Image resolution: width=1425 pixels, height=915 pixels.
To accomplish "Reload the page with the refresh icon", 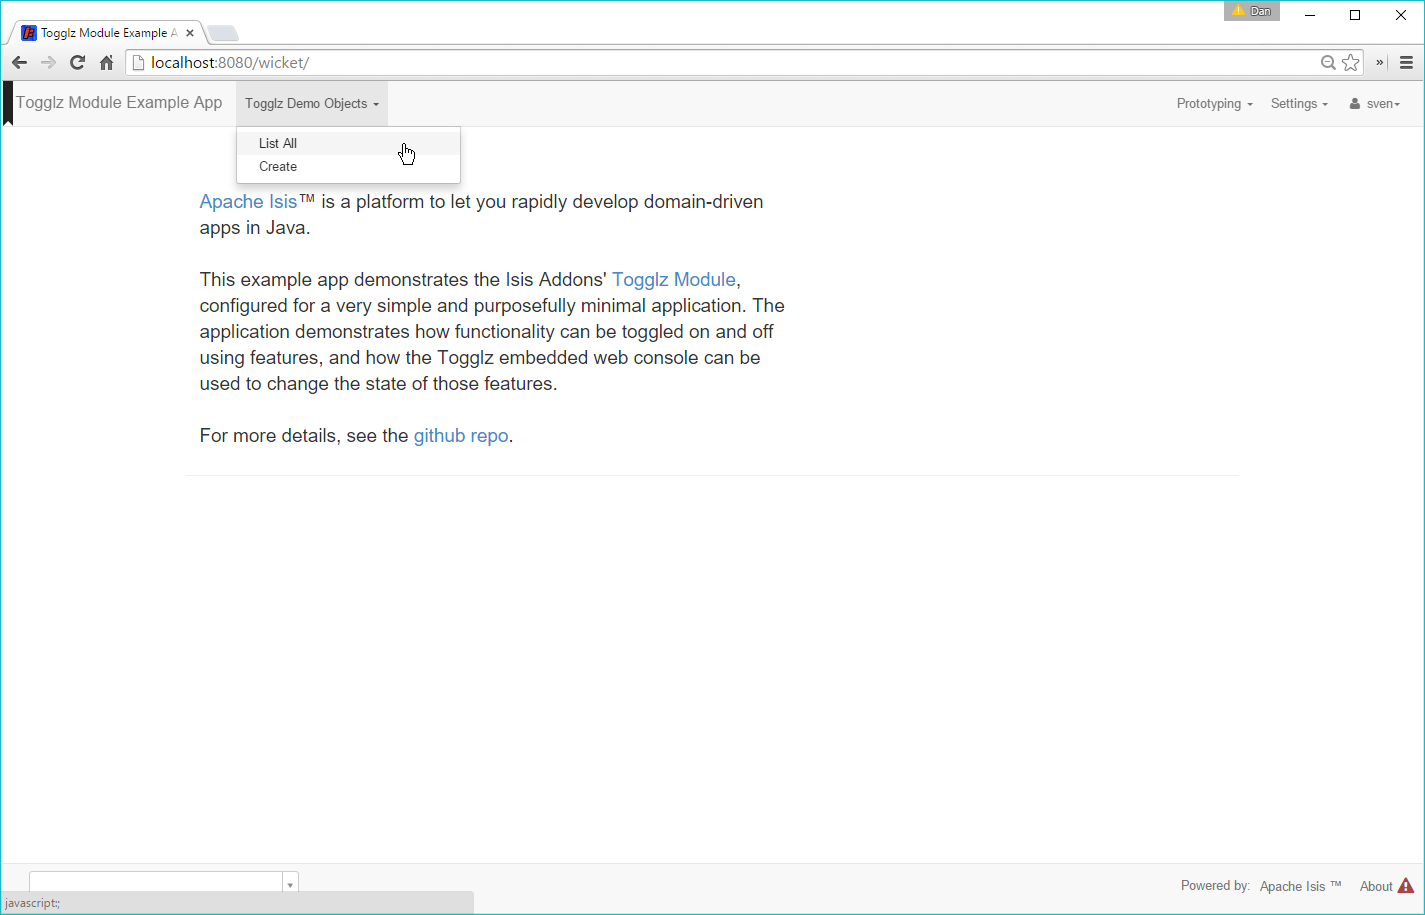I will point(77,62).
